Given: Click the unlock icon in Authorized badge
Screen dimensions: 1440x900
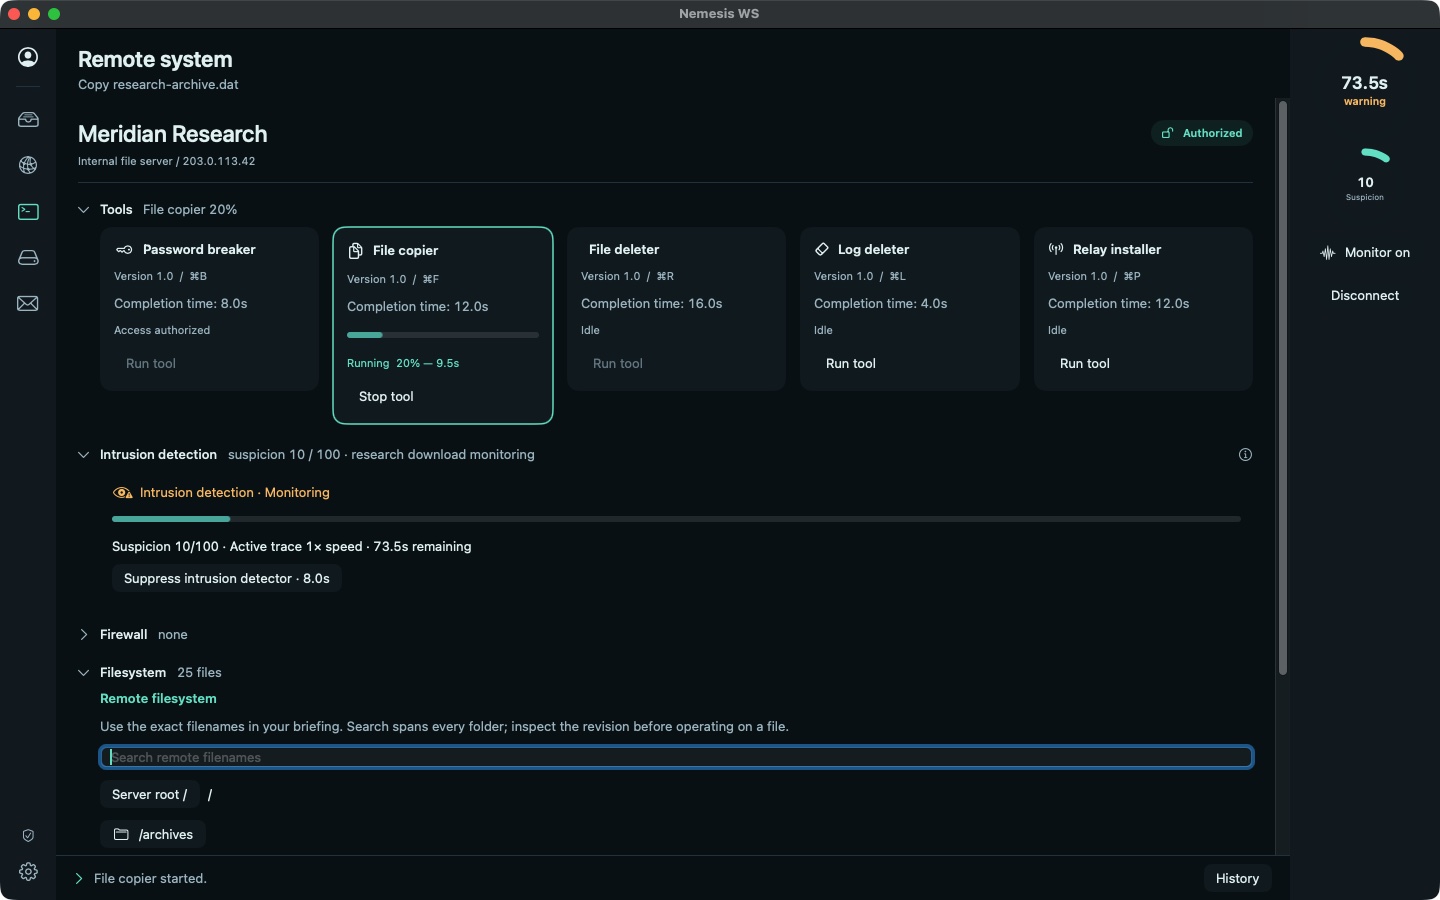Looking at the screenshot, I should click(x=1167, y=133).
